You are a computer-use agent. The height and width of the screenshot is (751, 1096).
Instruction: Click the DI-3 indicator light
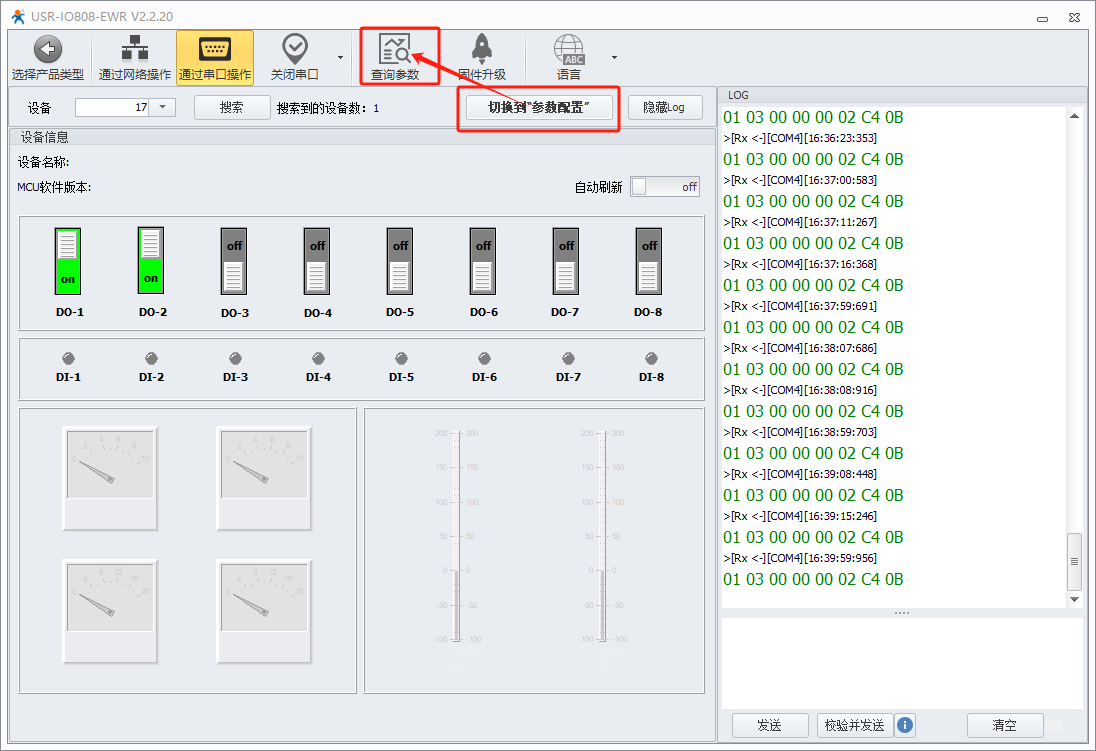click(x=235, y=359)
